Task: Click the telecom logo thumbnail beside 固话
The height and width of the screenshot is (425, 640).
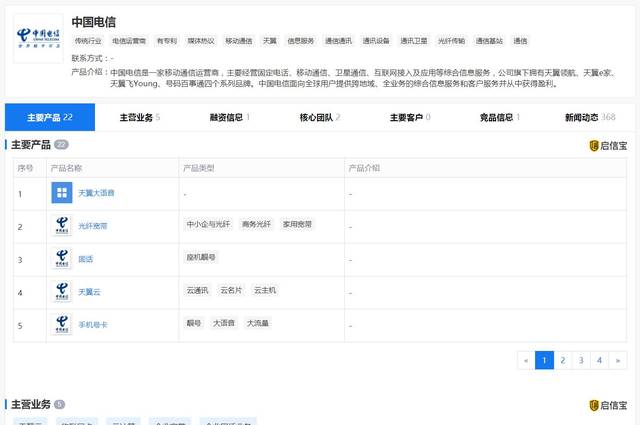Action: click(62, 259)
